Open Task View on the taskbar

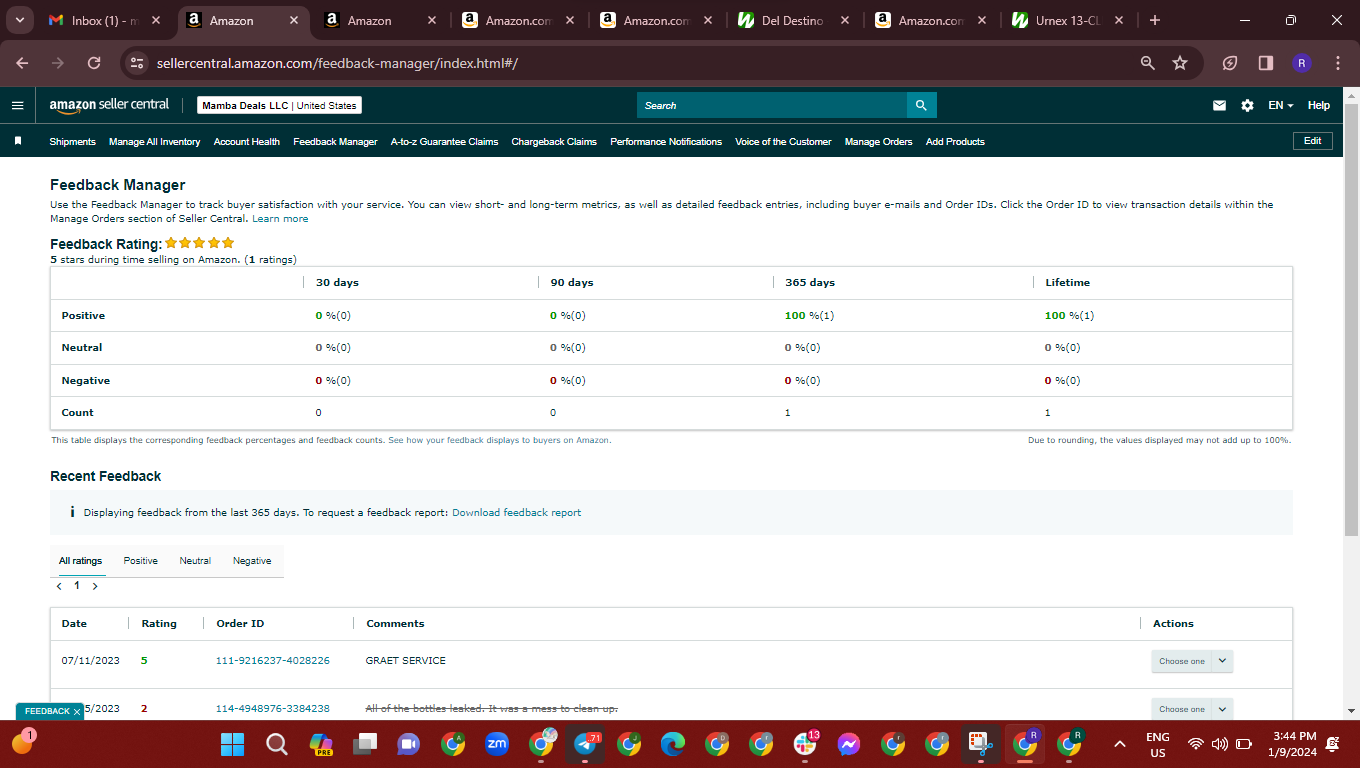pos(365,744)
